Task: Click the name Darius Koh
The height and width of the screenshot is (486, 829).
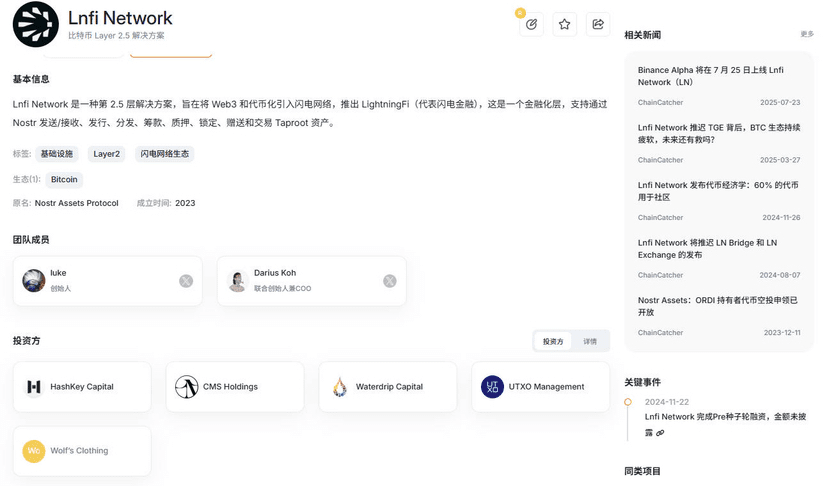Action: point(275,273)
